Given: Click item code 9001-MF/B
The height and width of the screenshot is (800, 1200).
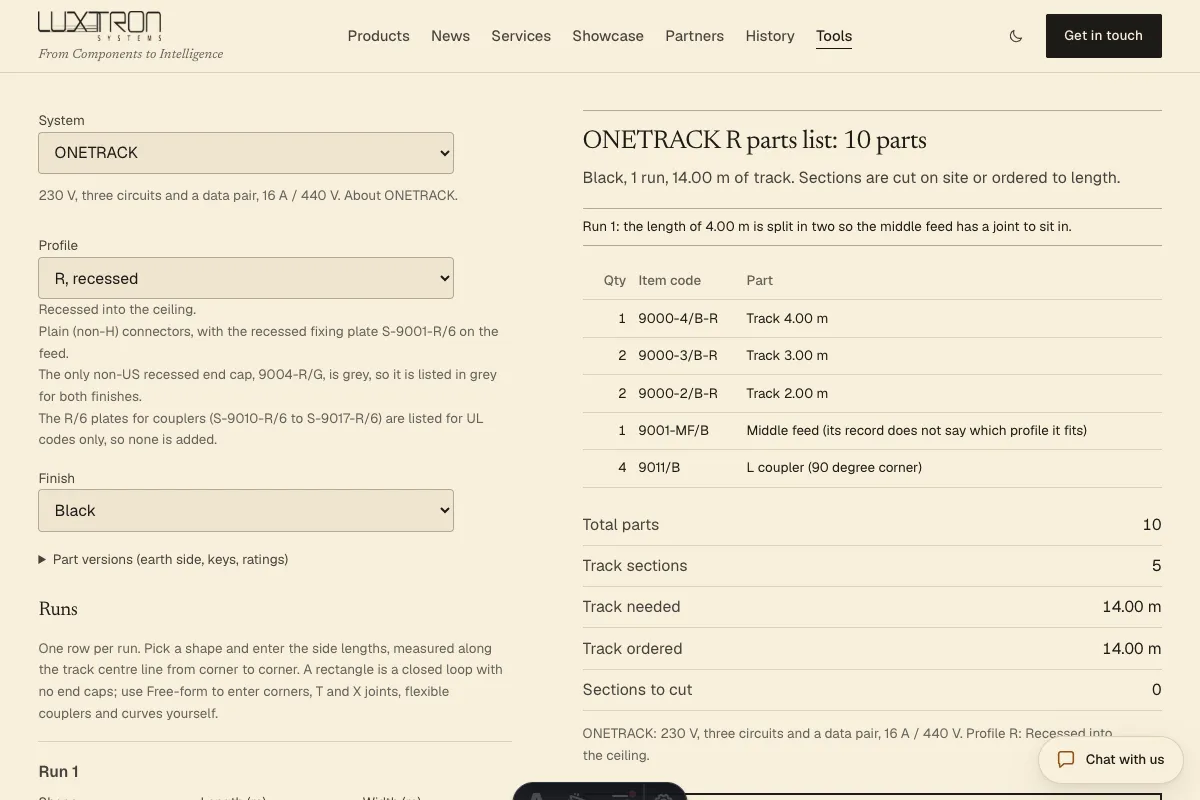Looking at the screenshot, I should coord(673,430).
